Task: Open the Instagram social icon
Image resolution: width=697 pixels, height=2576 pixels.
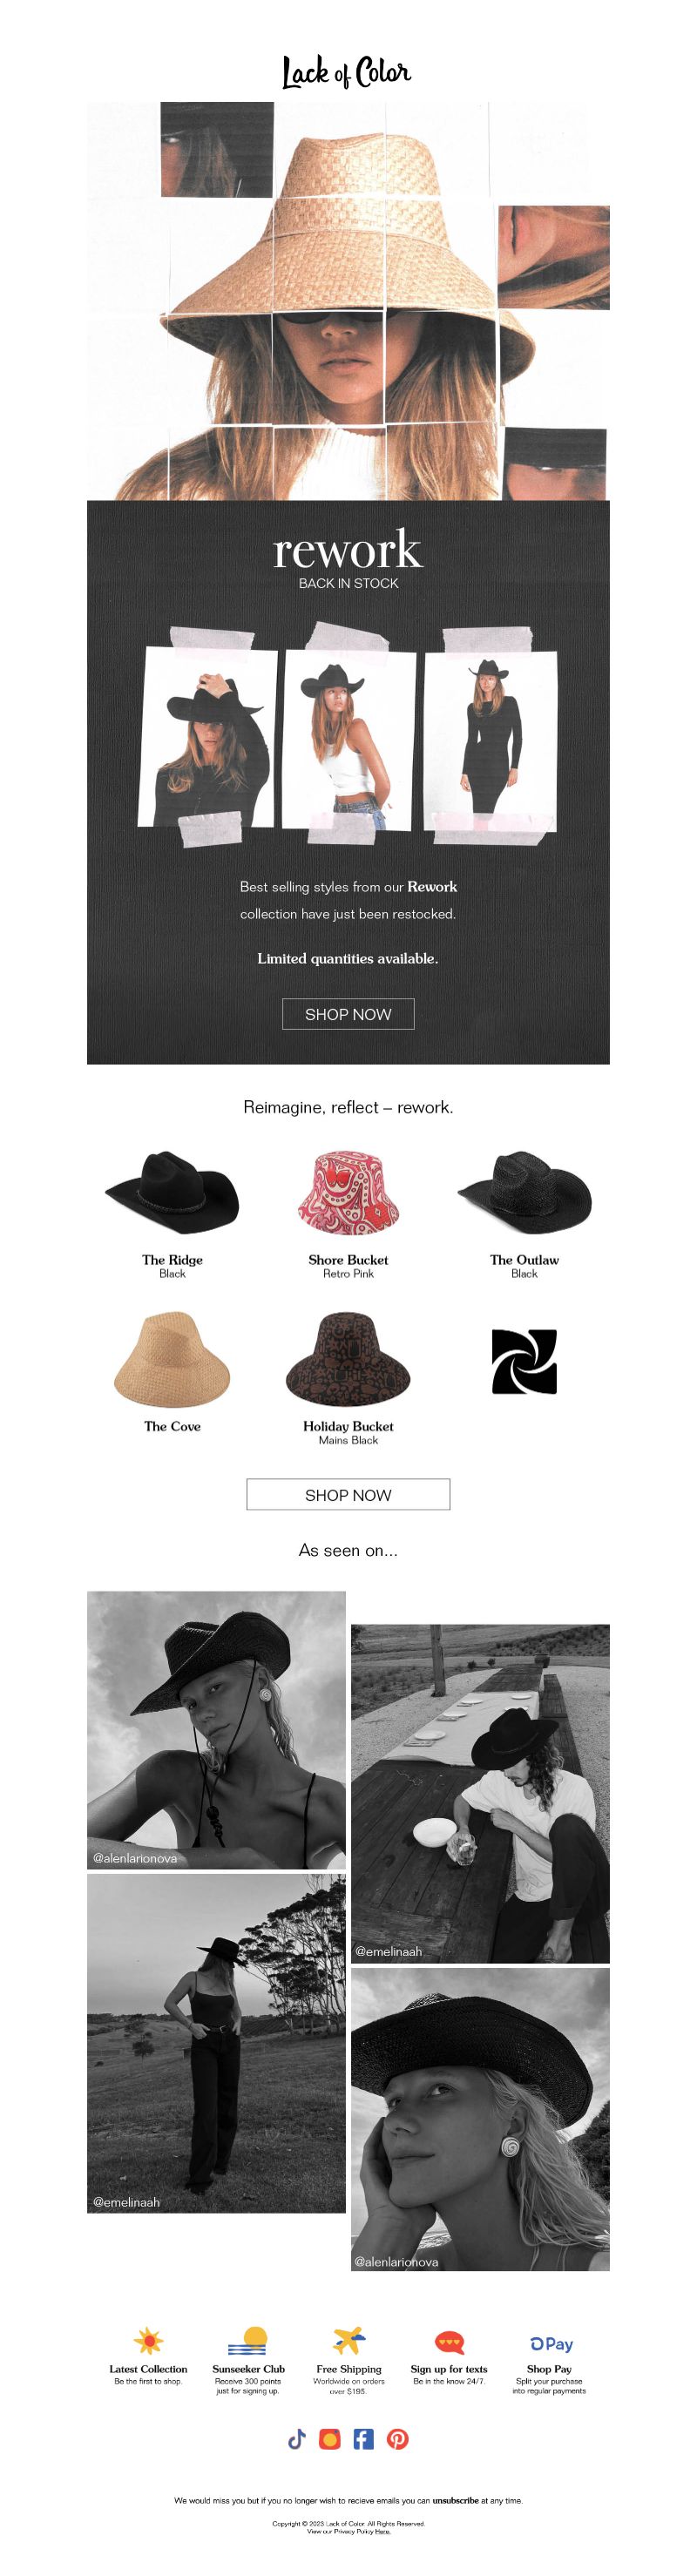Action: (330, 2439)
